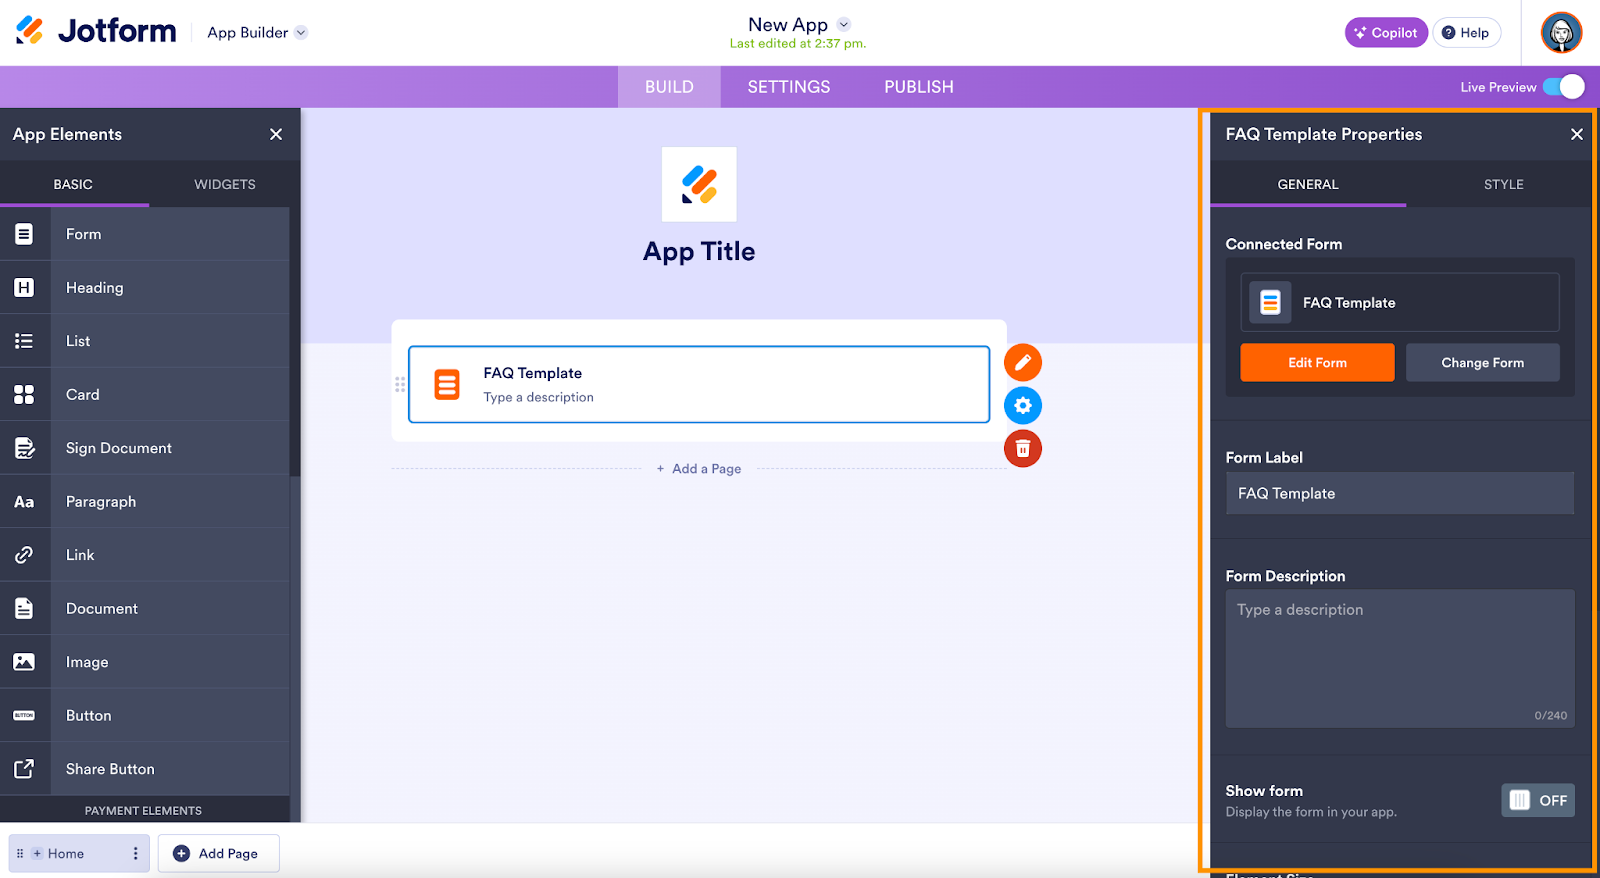Viewport: 1600px width, 878px height.
Task: Click the Form Description text area
Action: (1400, 658)
